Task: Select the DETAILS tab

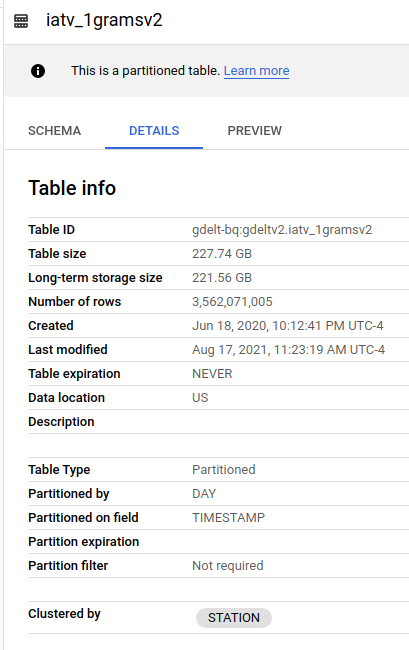Action: [x=154, y=131]
